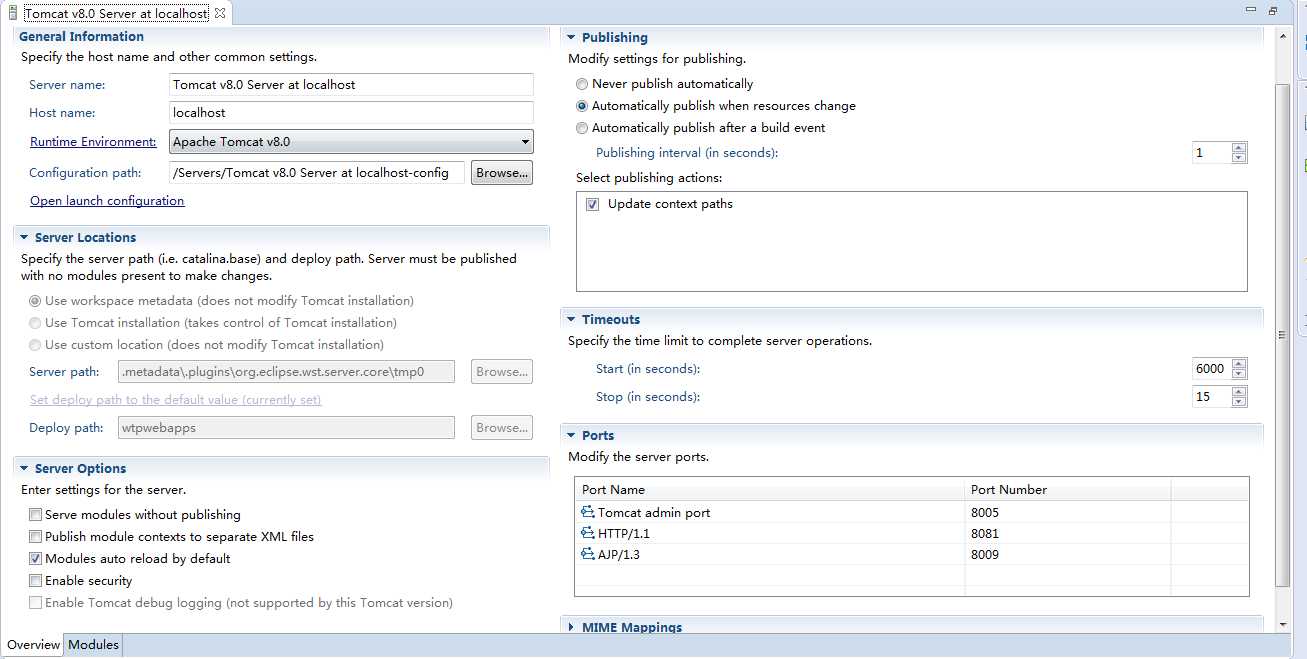Open the Runtime Environment dropdown
This screenshot has height=659, width=1307.
point(352,142)
